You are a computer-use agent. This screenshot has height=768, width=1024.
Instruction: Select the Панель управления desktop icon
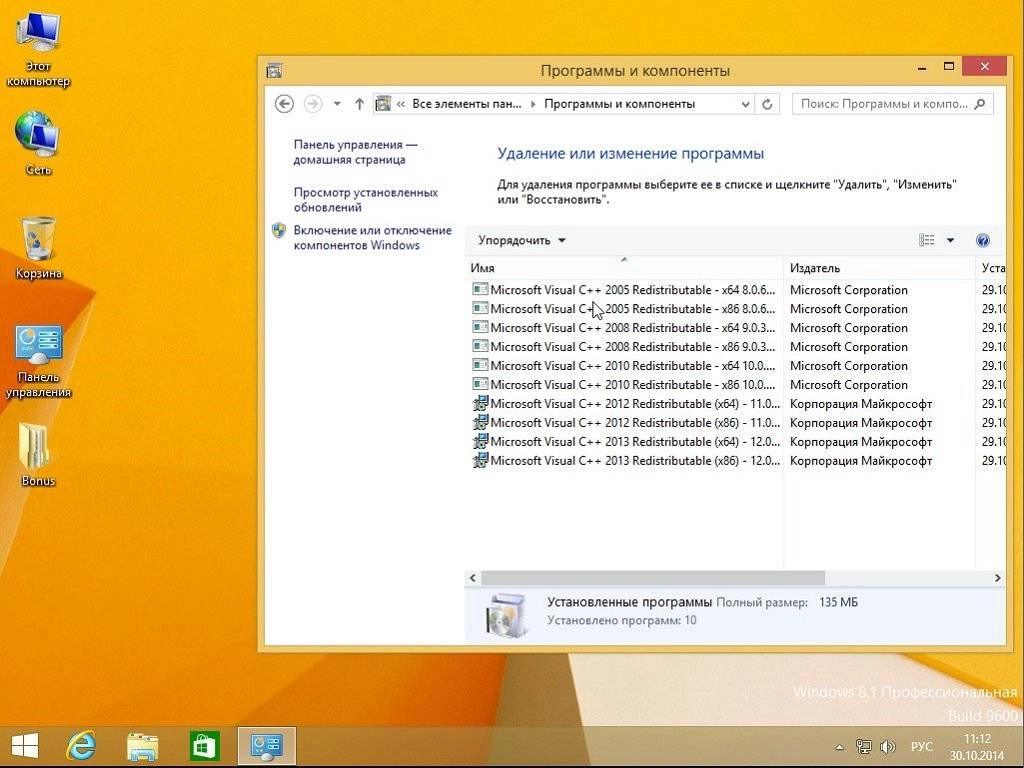point(38,361)
